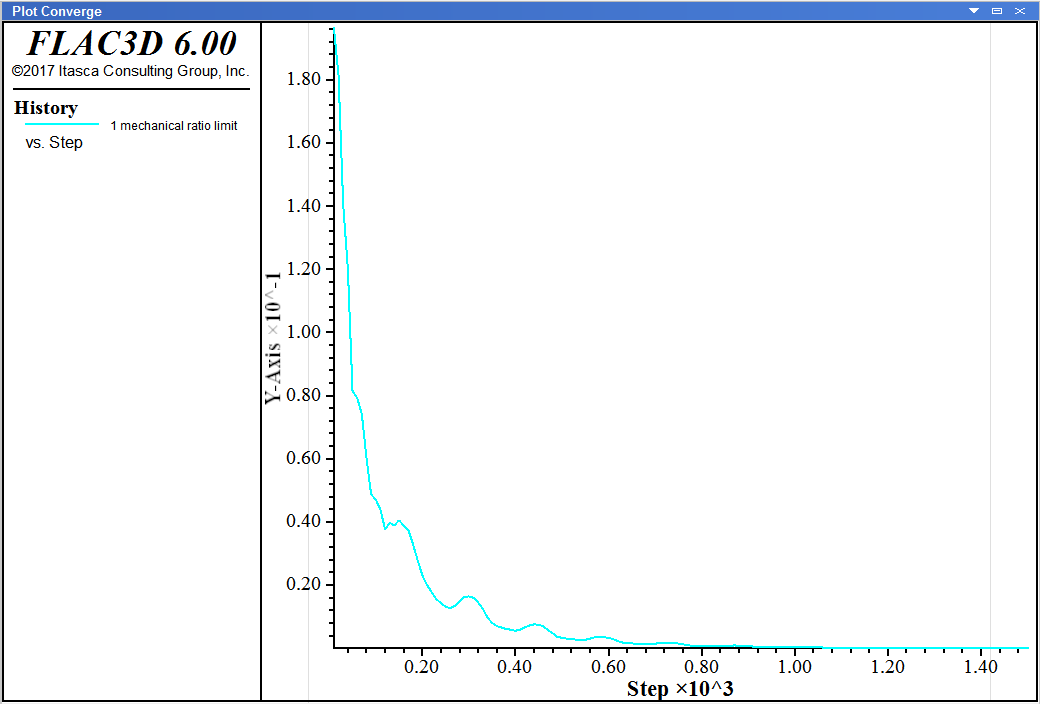This screenshot has width=1040, height=704.
Task: Click the 0.60 x-axis tick value
Action: [608, 667]
